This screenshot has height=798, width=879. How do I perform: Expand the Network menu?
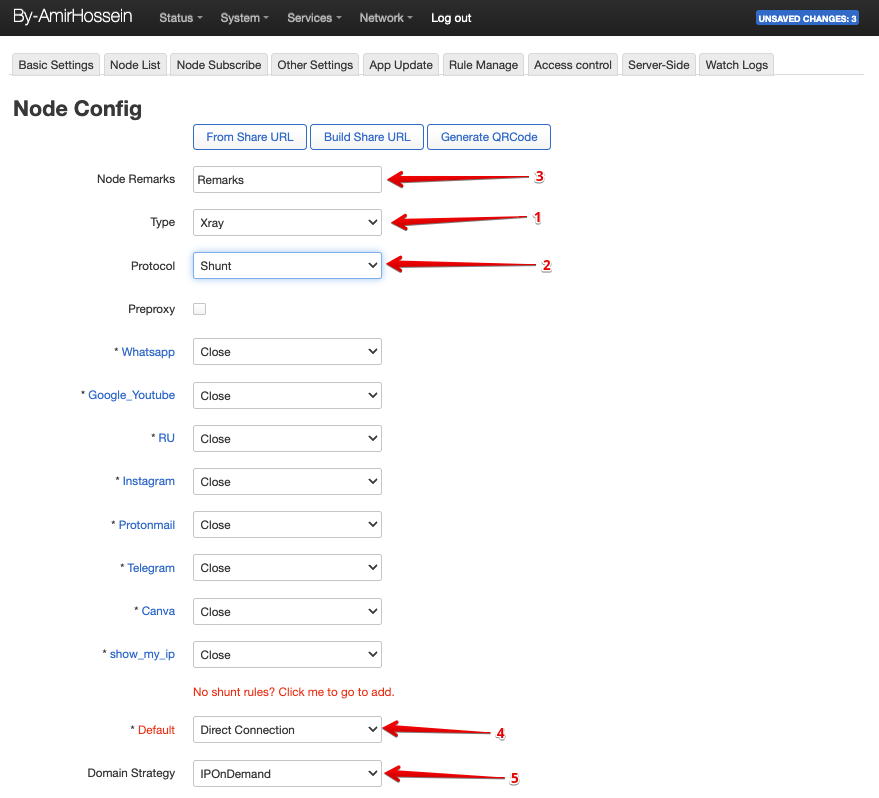(386, 18)
